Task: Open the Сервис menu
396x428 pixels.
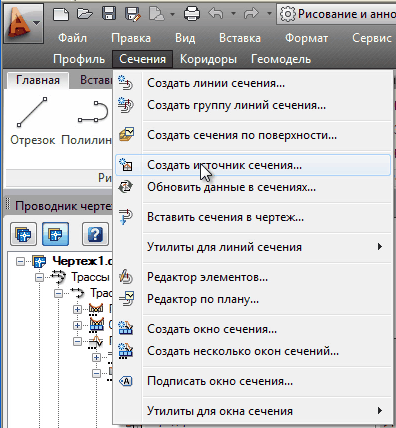Action: pos(372,38)
